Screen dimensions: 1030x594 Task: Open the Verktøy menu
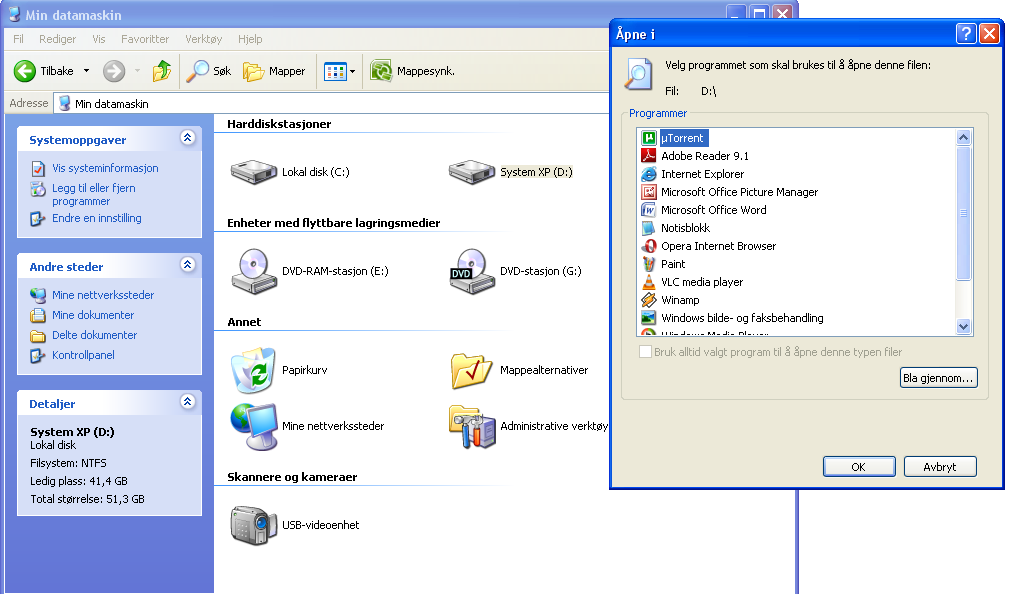click(x=203, y=39)
